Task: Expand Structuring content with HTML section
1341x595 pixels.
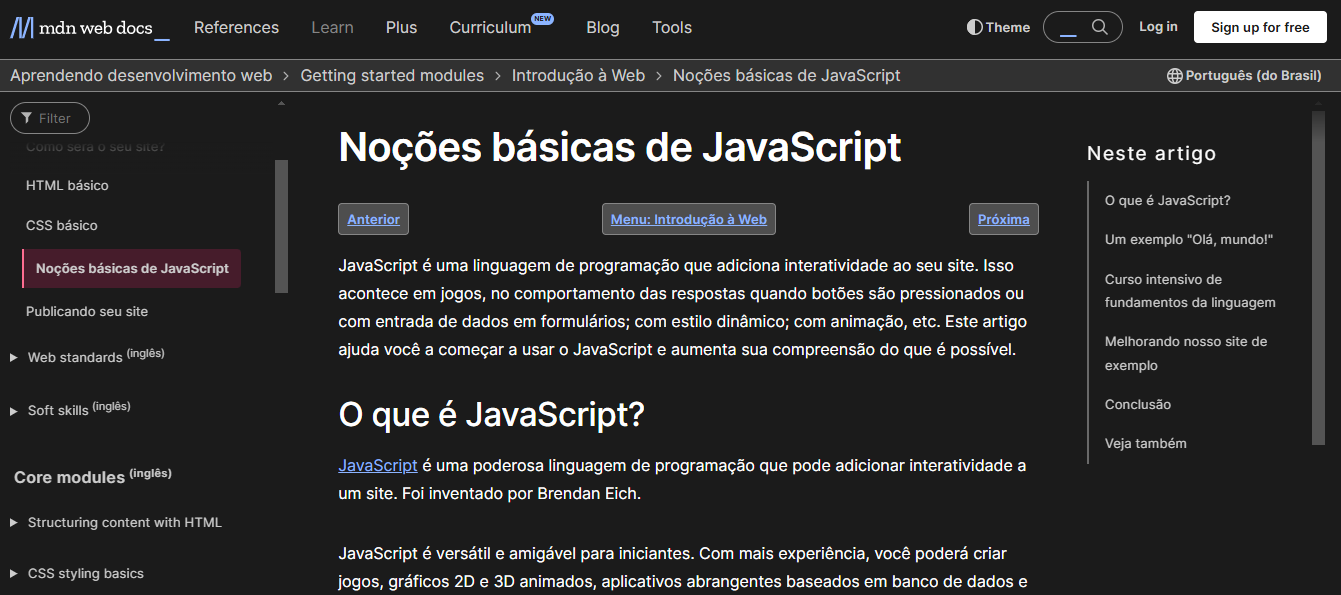Action: coord(14,522)
